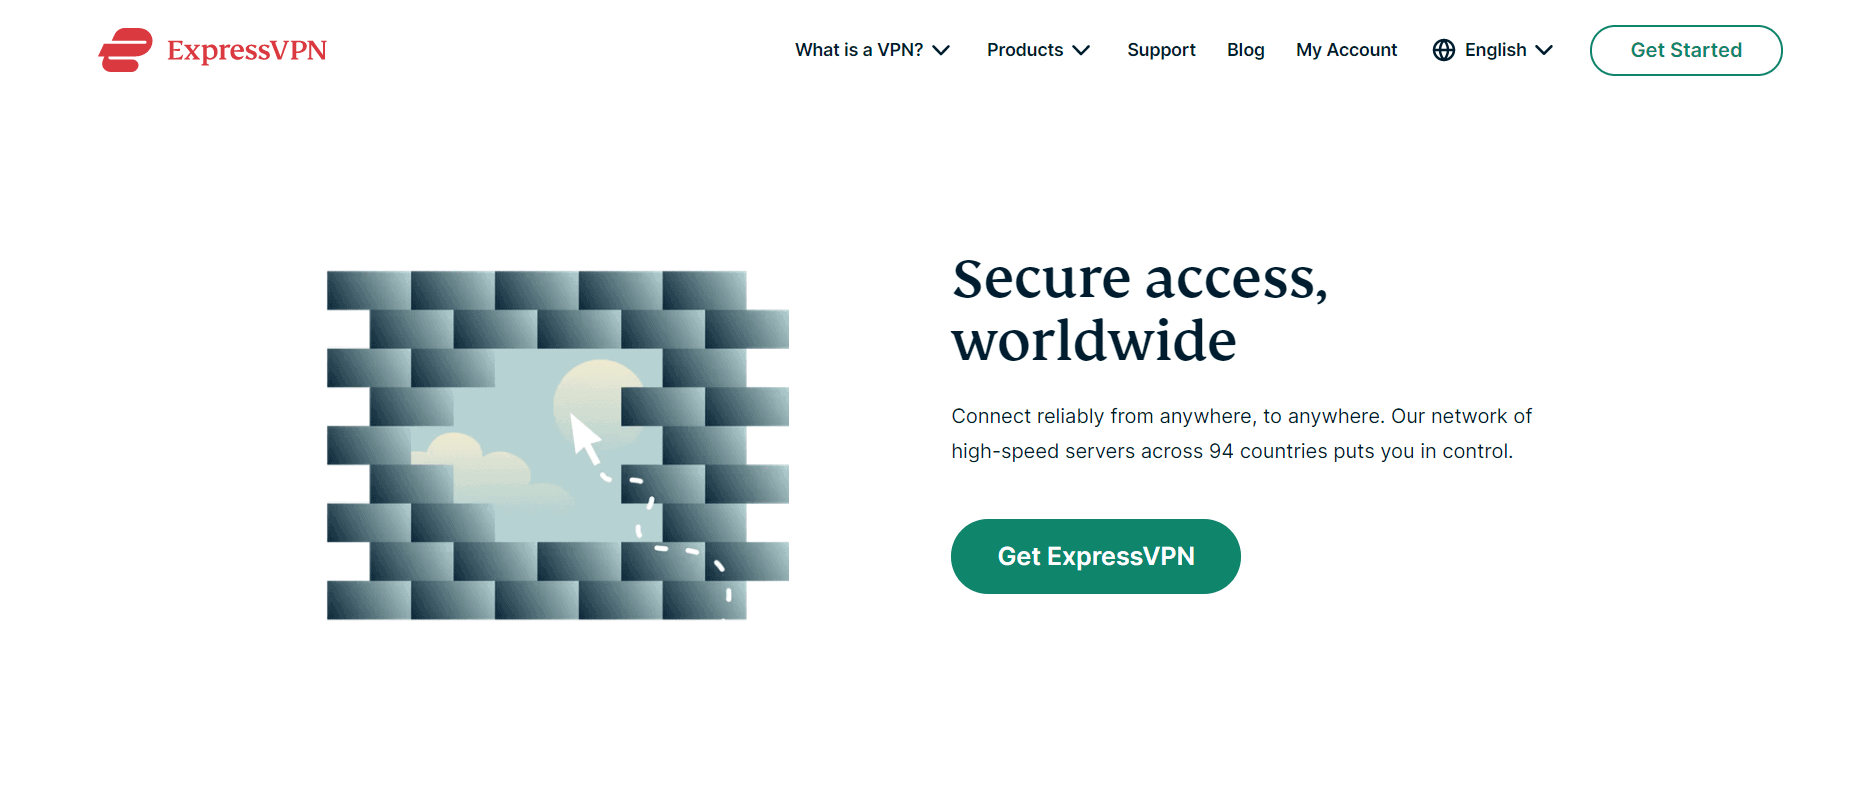The height and width of the screenshot is (801, 1873).
Task: Open My Account page
Action: coord(1346,50)
